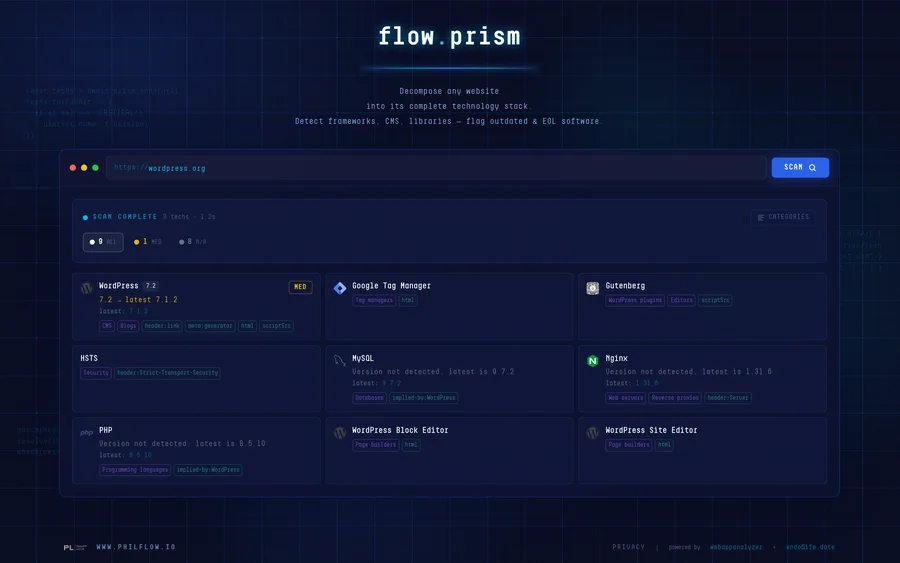
Task: Click the green window dot
Action: coord(95,168)
